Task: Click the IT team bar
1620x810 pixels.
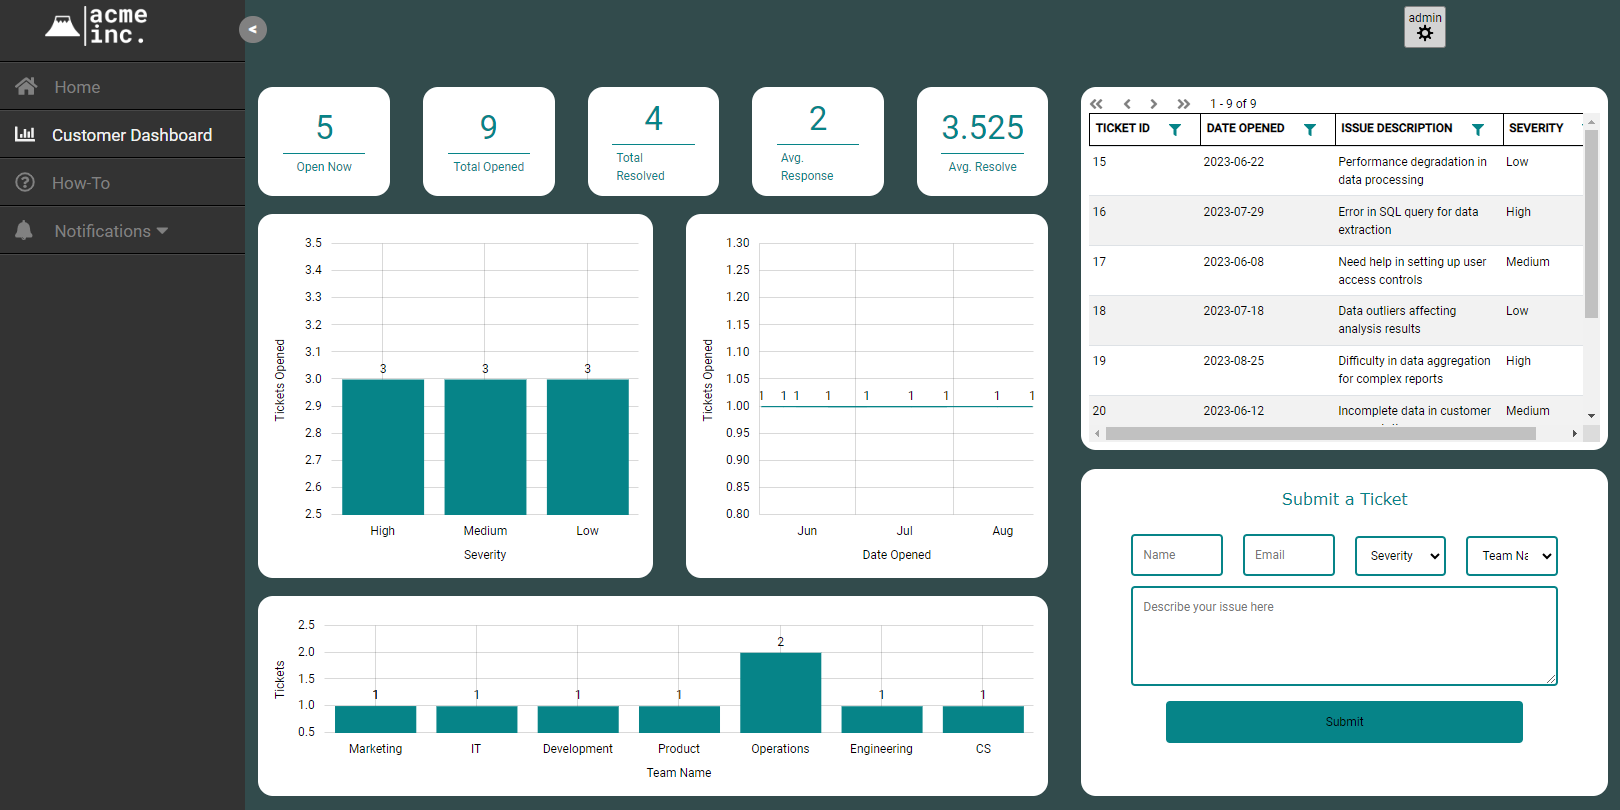Action: click(476, 719)
